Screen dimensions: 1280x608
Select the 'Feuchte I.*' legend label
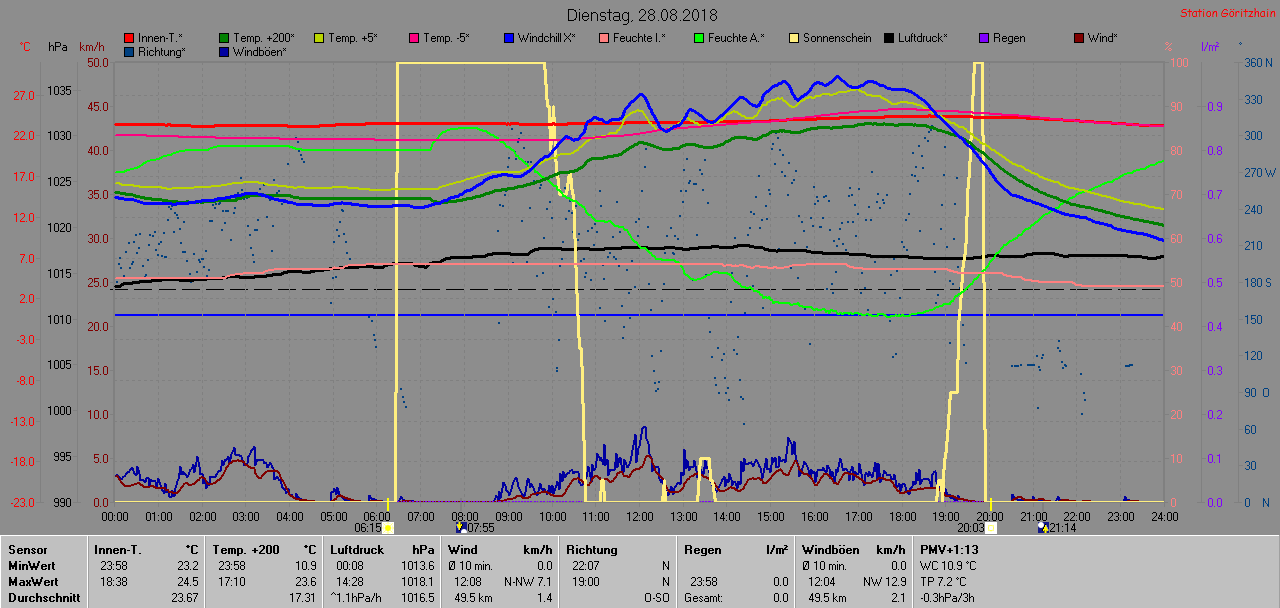[x=640, y=38]
